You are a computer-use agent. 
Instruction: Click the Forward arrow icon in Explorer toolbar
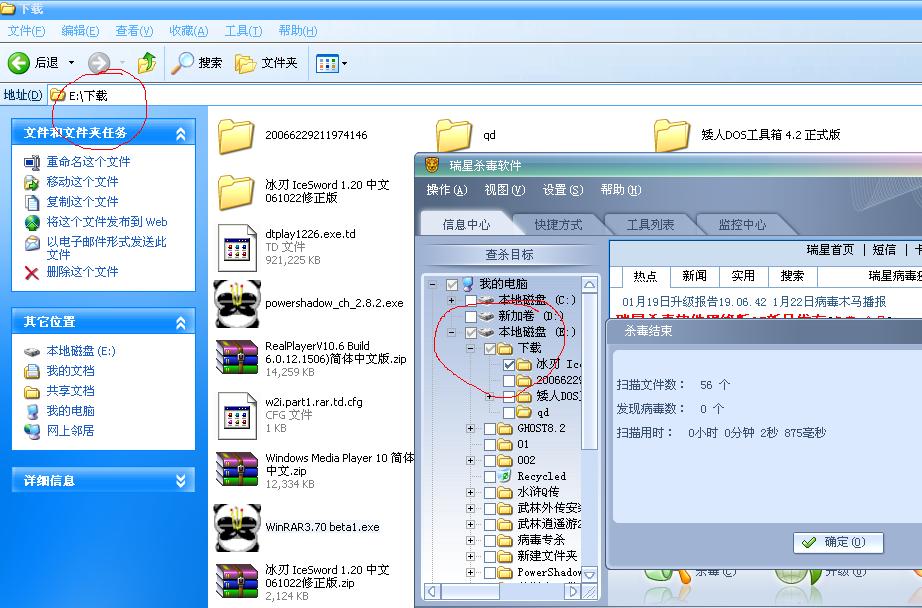99,62
